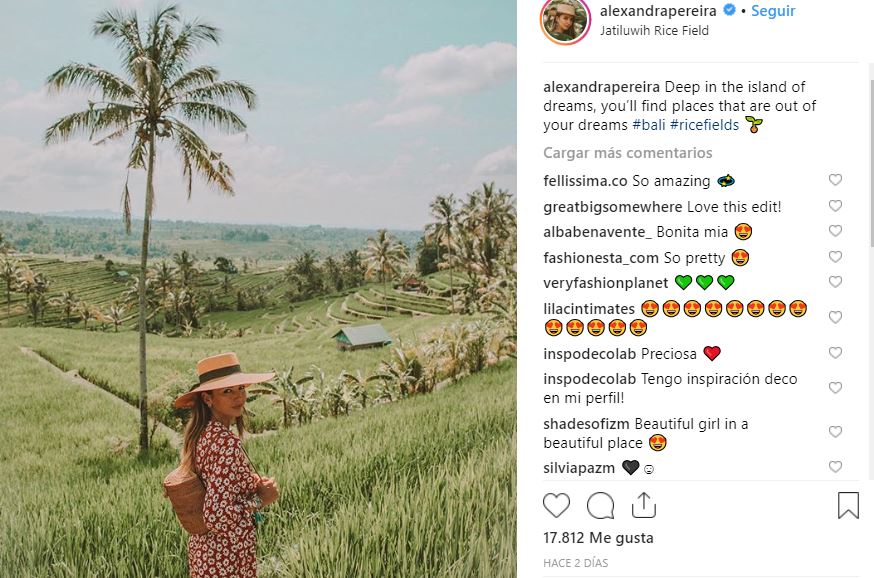Like greatbigsomewhere's comment

point(835,206)
